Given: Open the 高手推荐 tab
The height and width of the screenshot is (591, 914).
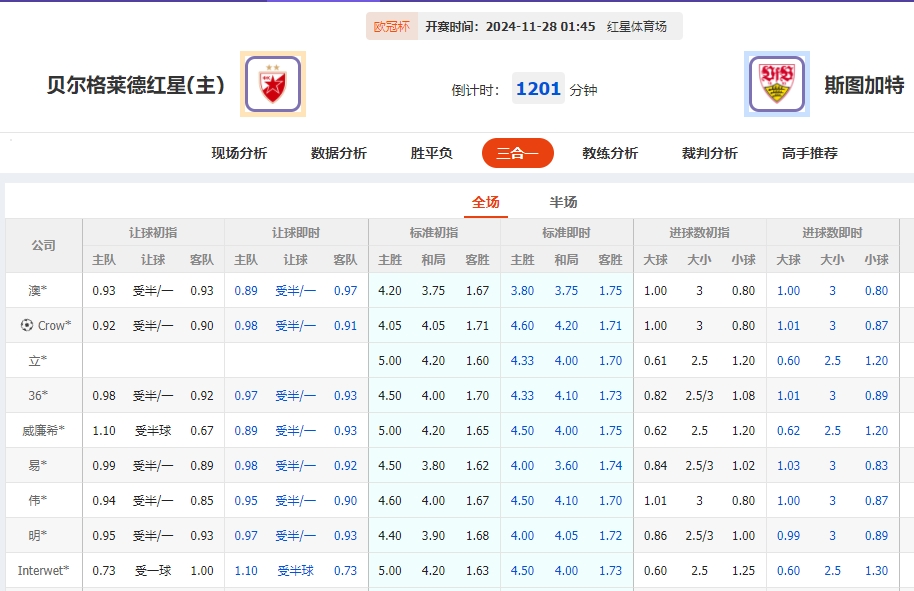Looking at the screenshot, I should [810, 152].
